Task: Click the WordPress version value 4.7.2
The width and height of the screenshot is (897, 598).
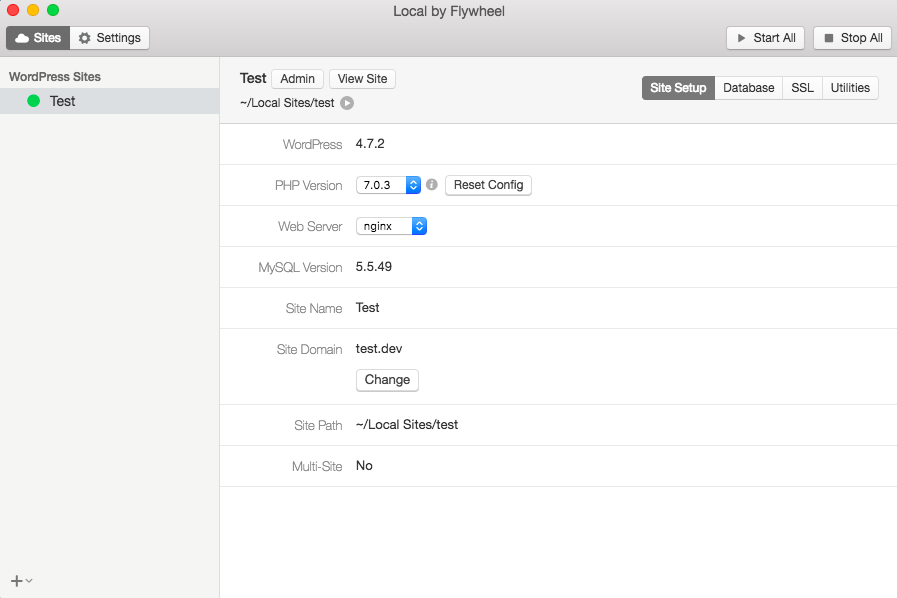Action: point(370,144)
